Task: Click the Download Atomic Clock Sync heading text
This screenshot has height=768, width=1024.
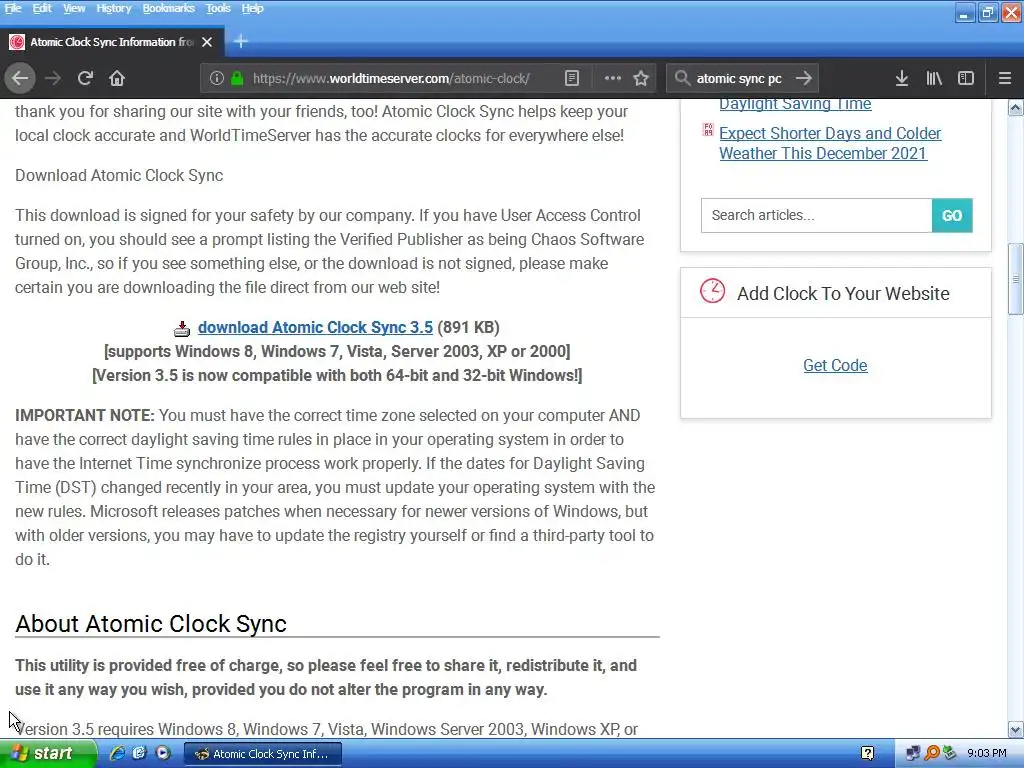Action: 119,176
